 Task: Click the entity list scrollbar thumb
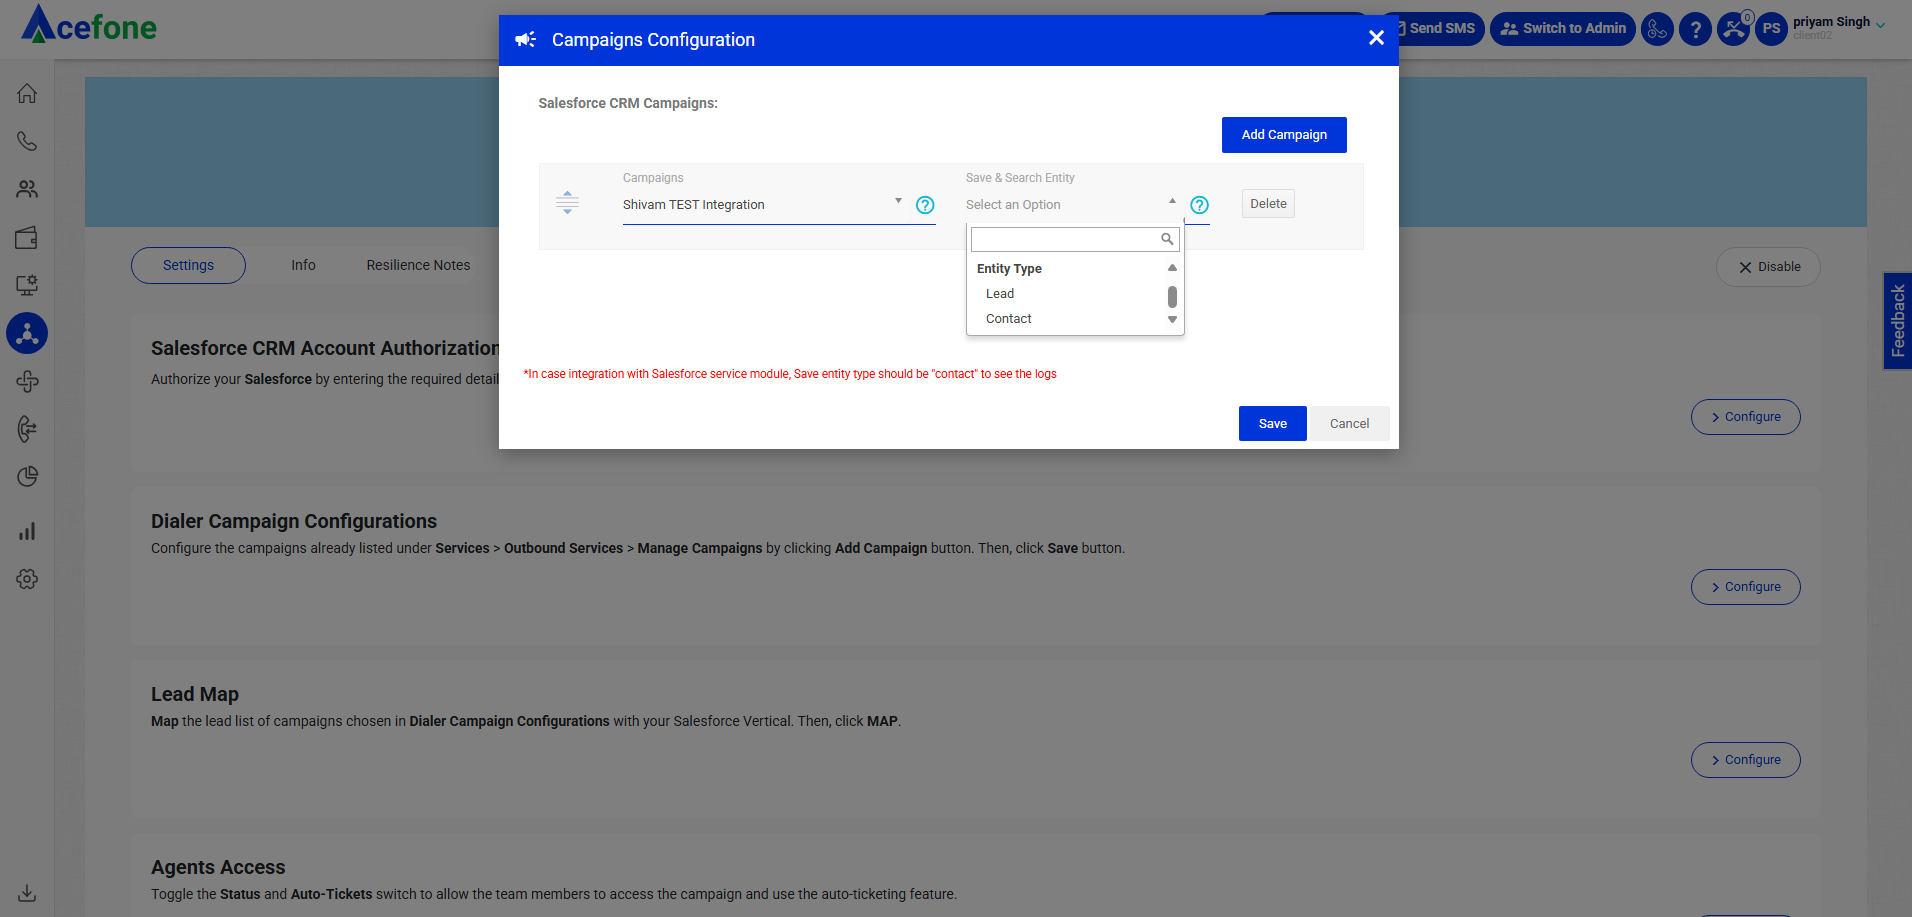click(x=1172, y=297)
